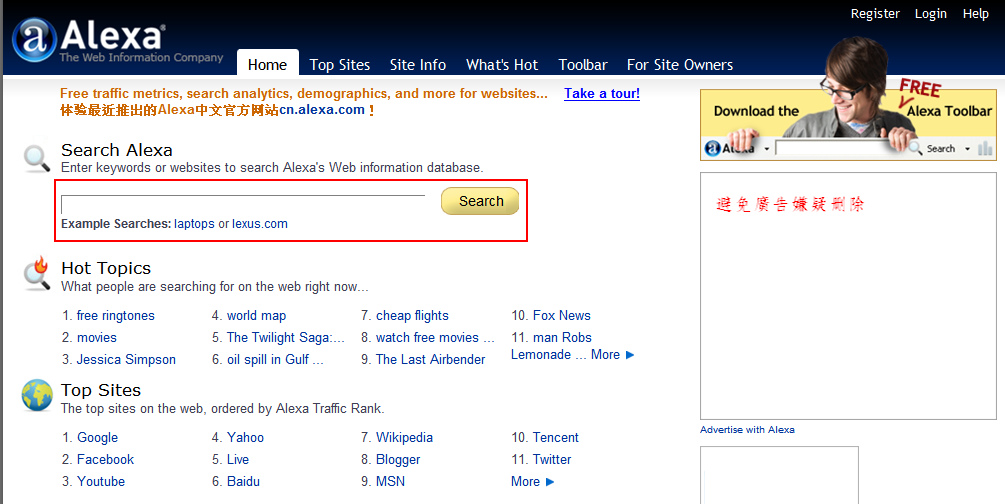Open top site MSN
This screenshot has width=1005, height=504.
point(390,481)
